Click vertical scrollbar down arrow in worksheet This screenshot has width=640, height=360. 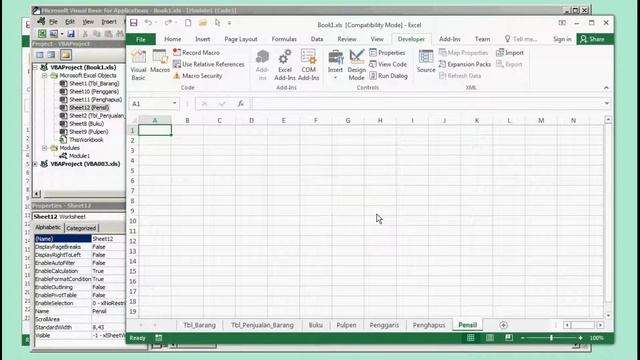[x=608, y=315]
